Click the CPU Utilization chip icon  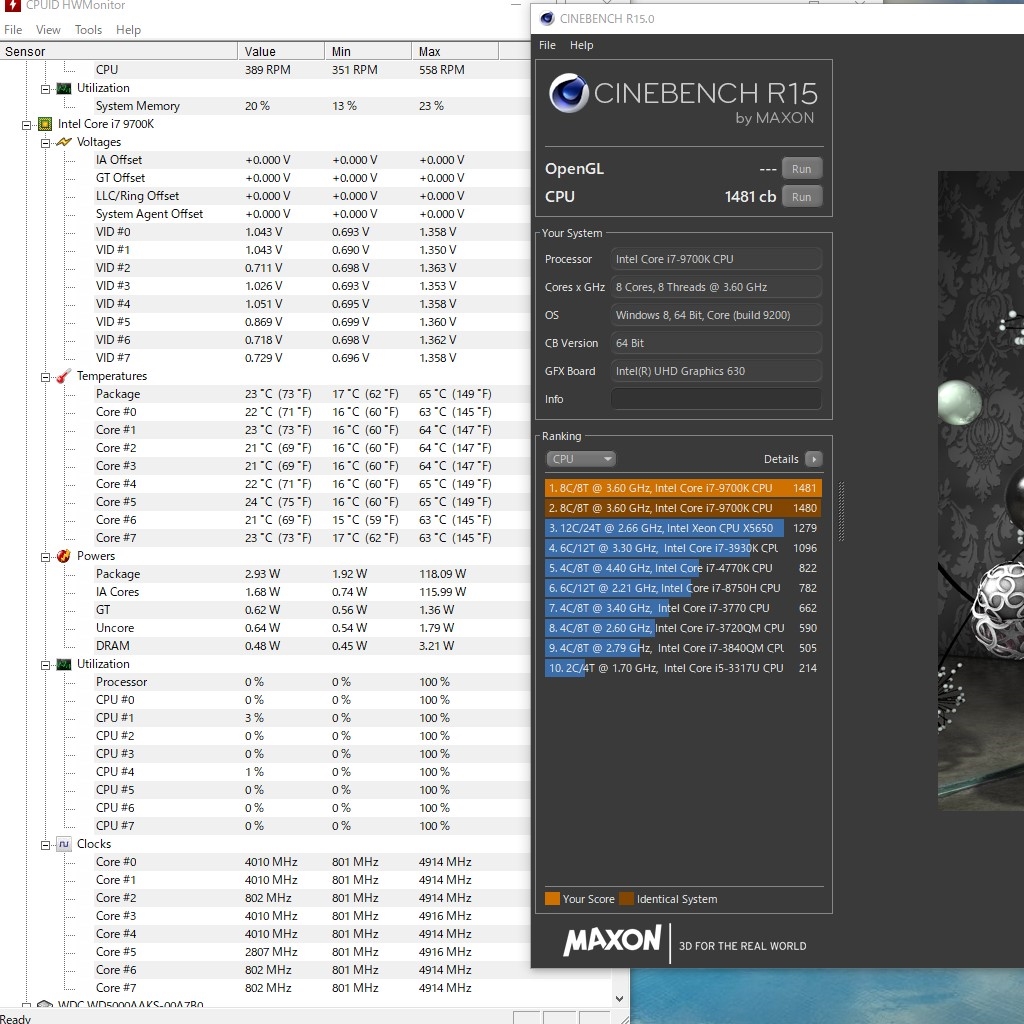click(x=63, y=664)
